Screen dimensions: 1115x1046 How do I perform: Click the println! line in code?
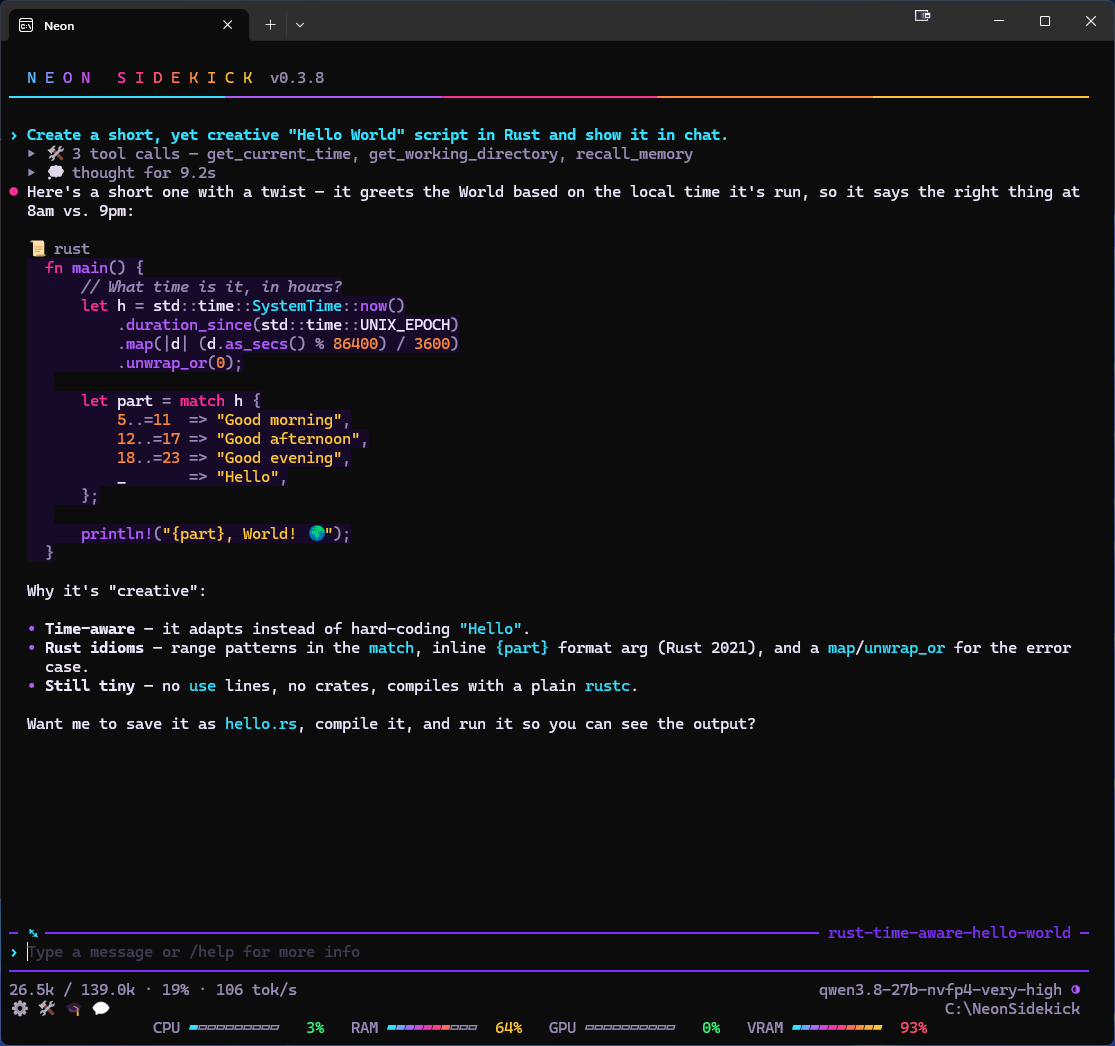coord(215,533)
